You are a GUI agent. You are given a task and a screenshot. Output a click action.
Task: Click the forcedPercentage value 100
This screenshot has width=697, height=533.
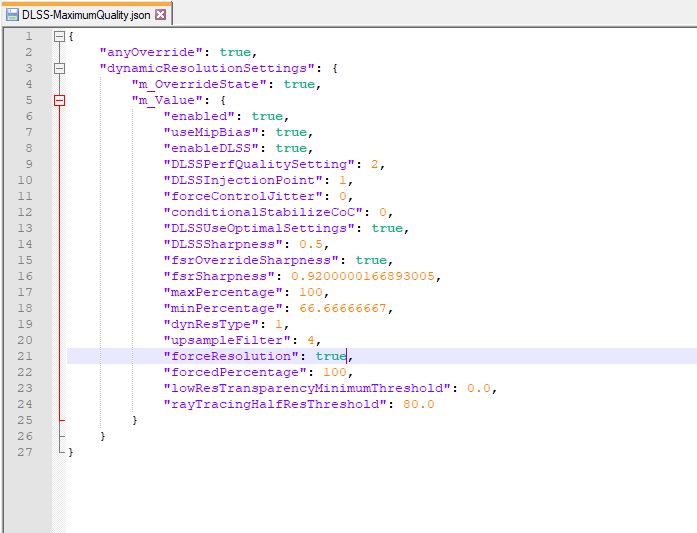click(x=335, y=372)
